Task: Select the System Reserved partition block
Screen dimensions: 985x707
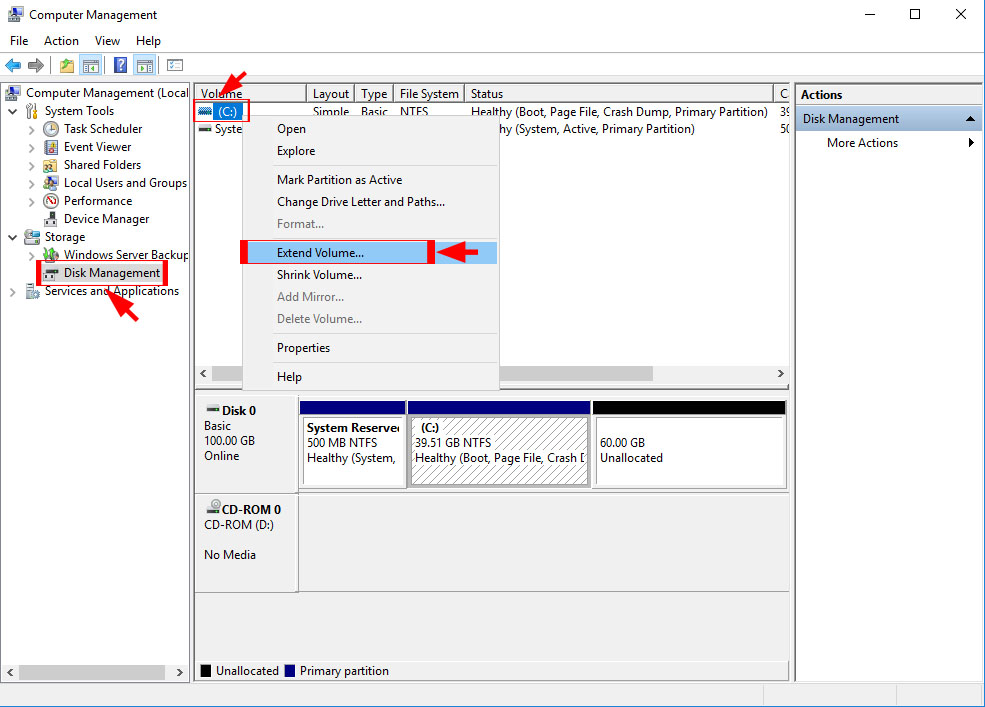Action: pos(352,444)
